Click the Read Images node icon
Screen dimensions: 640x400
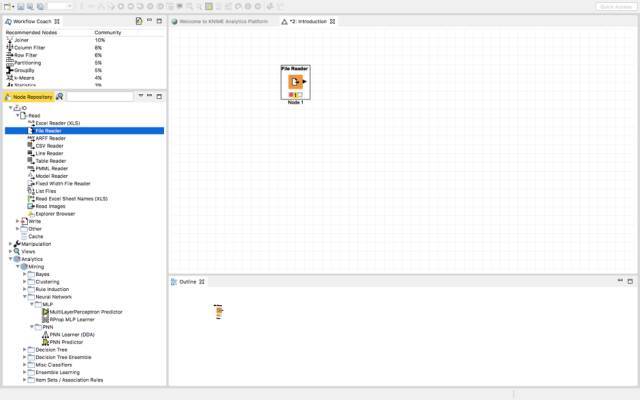(31, 206)
